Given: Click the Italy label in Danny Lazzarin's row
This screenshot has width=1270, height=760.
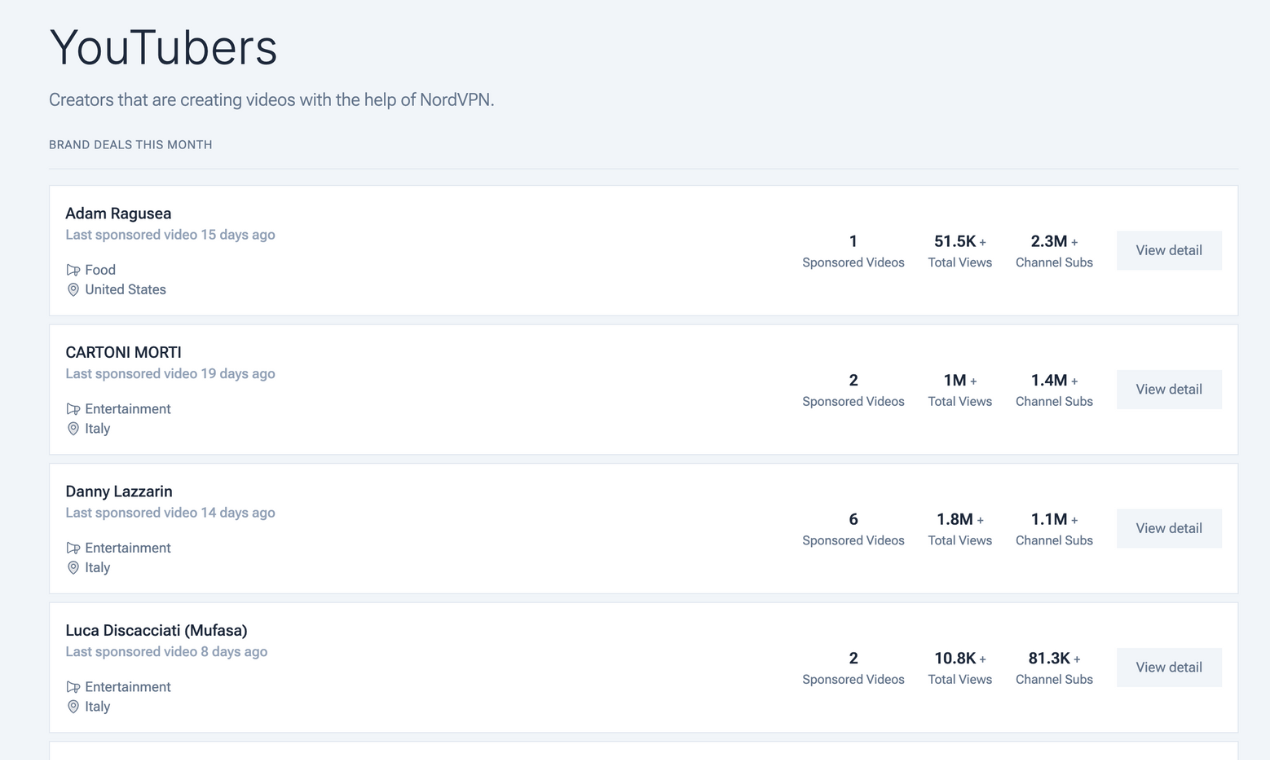Looking at the screenshot, I should tap(97, 568).
